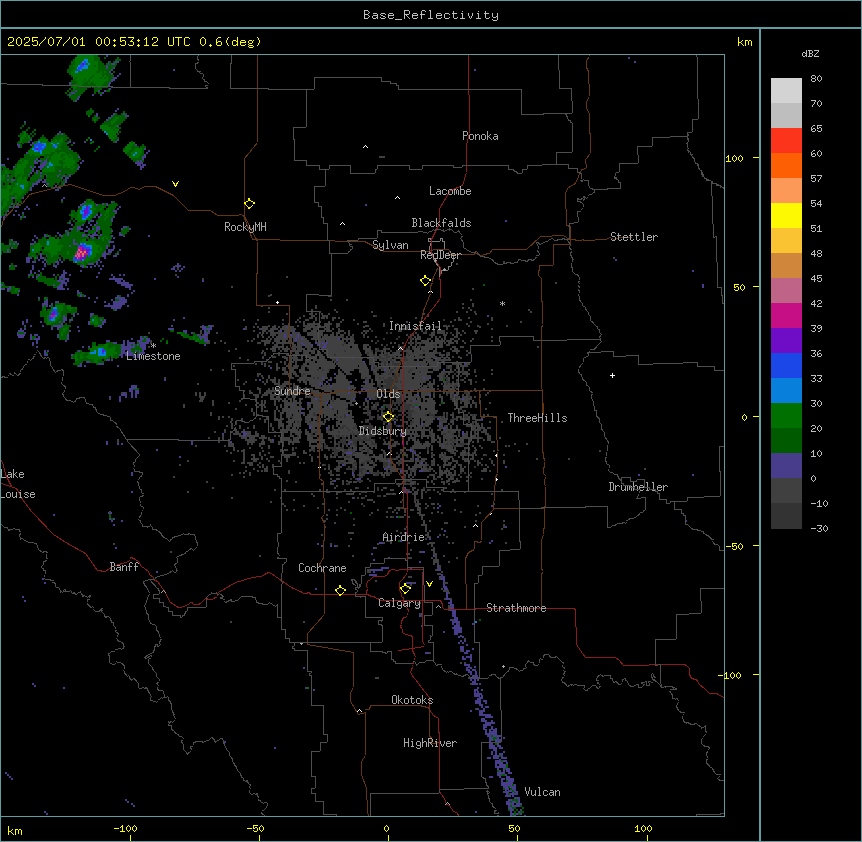The image size is (862, 842).
Task: Click the yellow V marker northwest of RockyMH
Action: (x=175, y=184)
